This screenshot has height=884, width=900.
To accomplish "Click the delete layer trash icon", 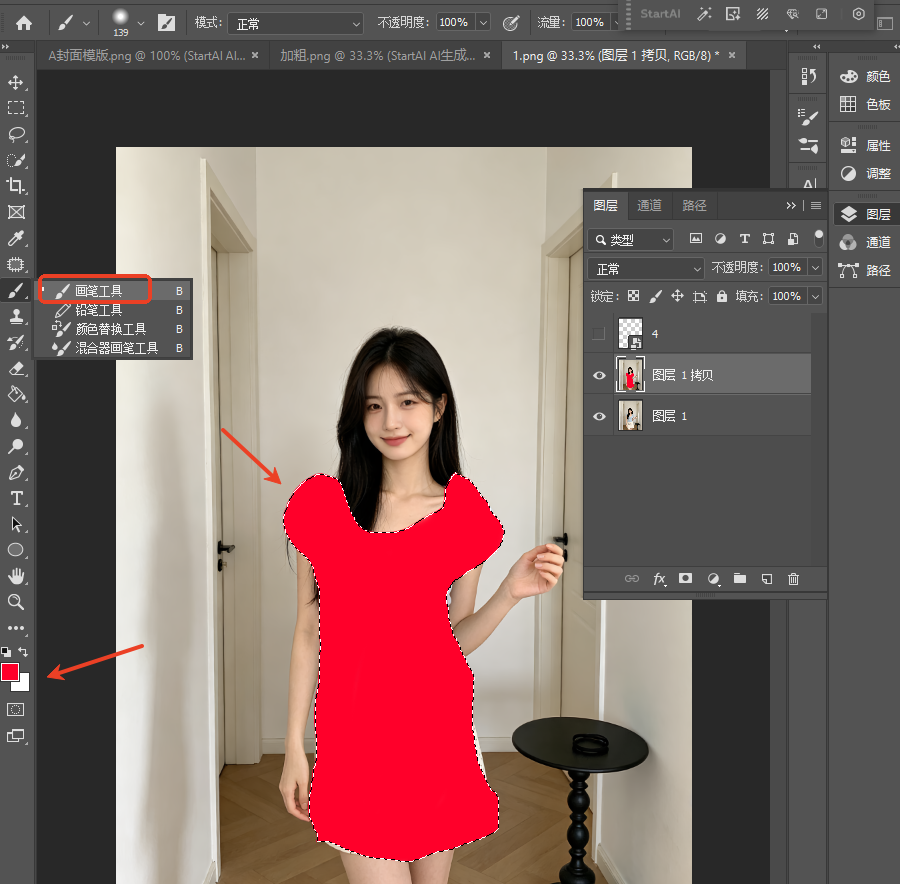I will (x=793, y=579).
